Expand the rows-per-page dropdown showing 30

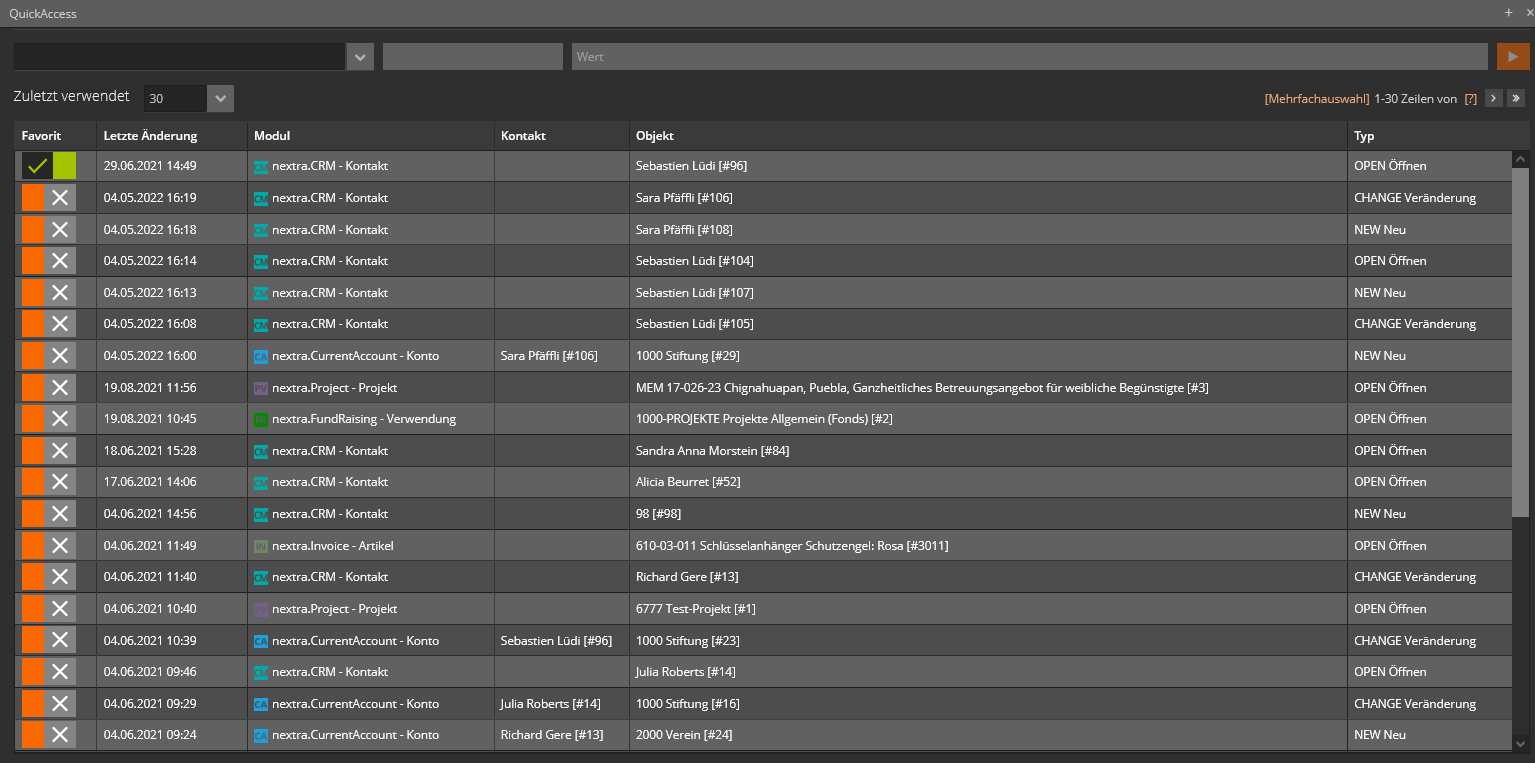click(219, 98)
